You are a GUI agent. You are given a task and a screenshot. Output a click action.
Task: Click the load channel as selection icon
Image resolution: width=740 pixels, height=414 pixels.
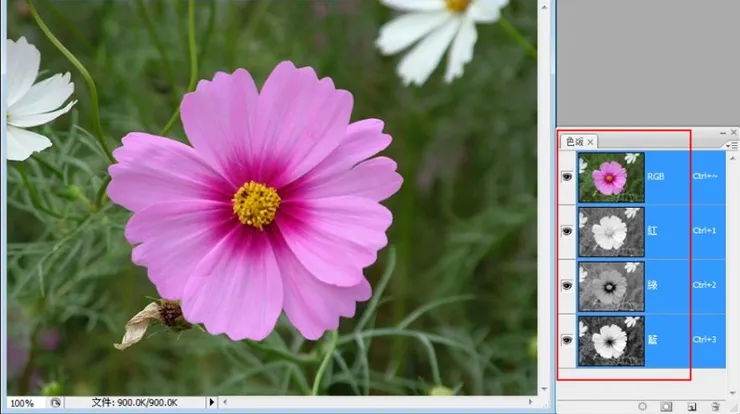[642, 407]
